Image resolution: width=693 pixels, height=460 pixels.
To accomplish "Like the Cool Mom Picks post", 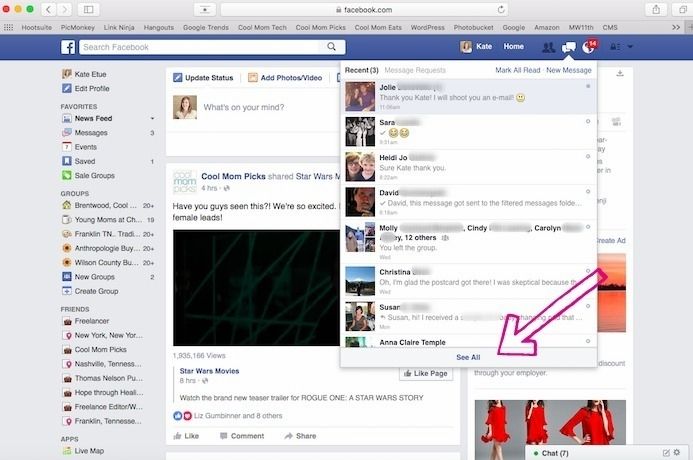I will point(186,436).
